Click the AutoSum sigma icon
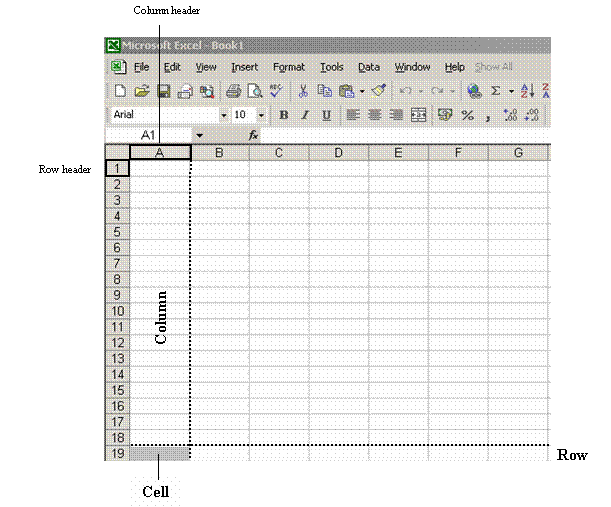 (x=495, y=91)
